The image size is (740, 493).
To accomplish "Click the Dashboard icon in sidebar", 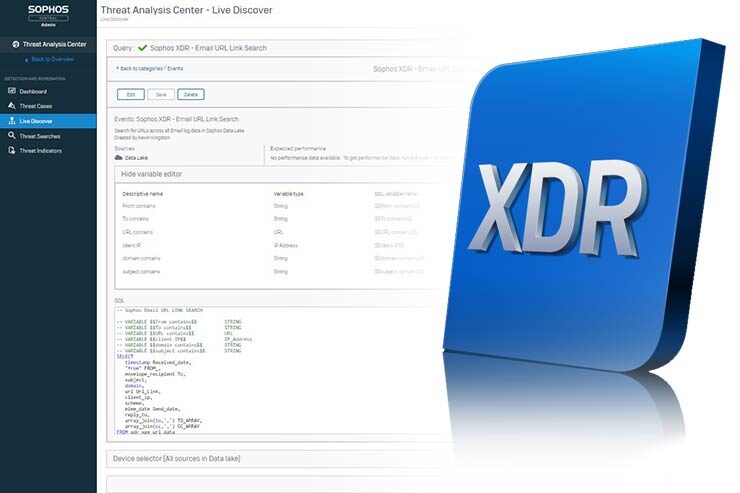I will tap(10, 91).
